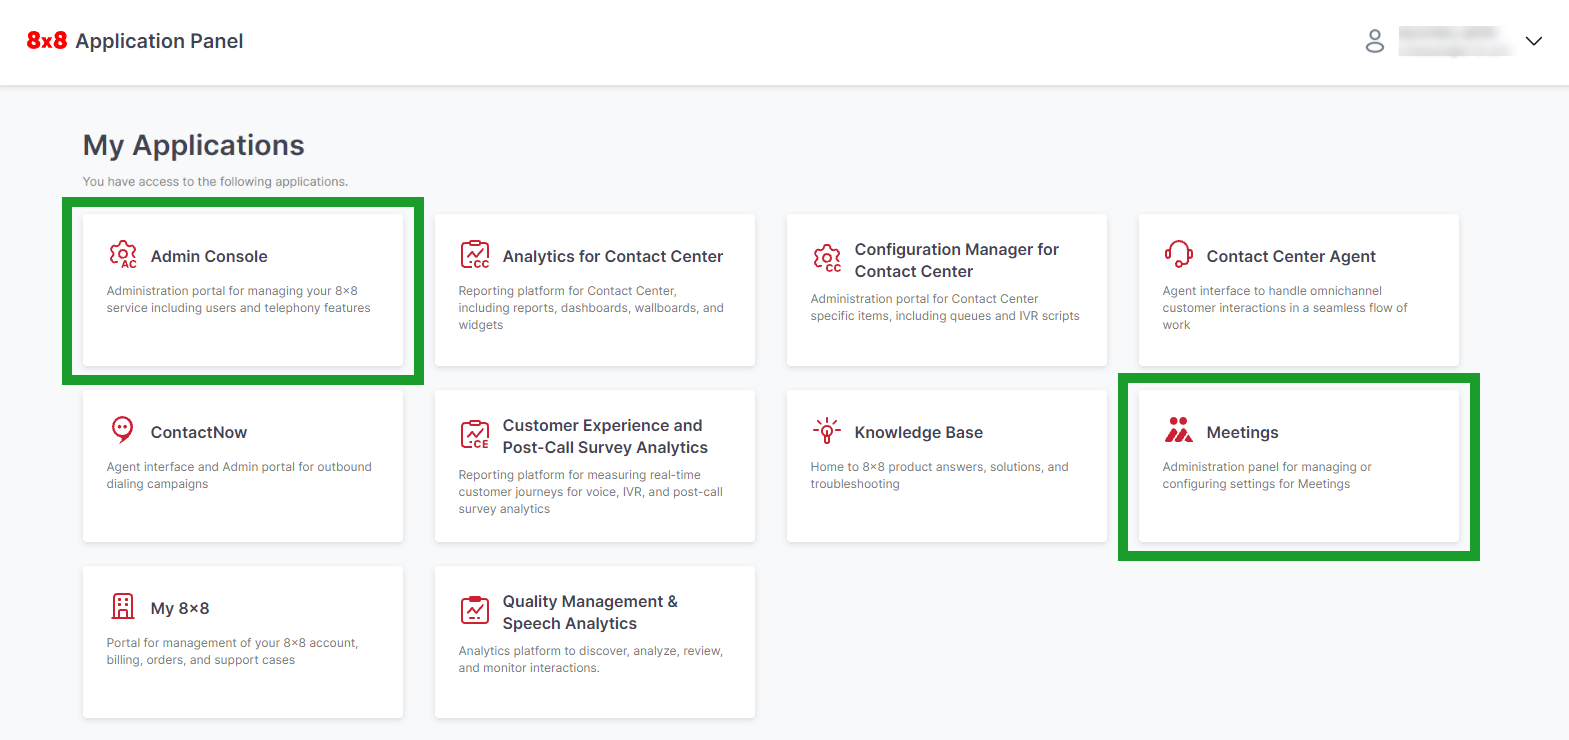Click the Configuration Manager gear icon
The width and height of the screenshot is (1569, 740).
click(827, 258)
